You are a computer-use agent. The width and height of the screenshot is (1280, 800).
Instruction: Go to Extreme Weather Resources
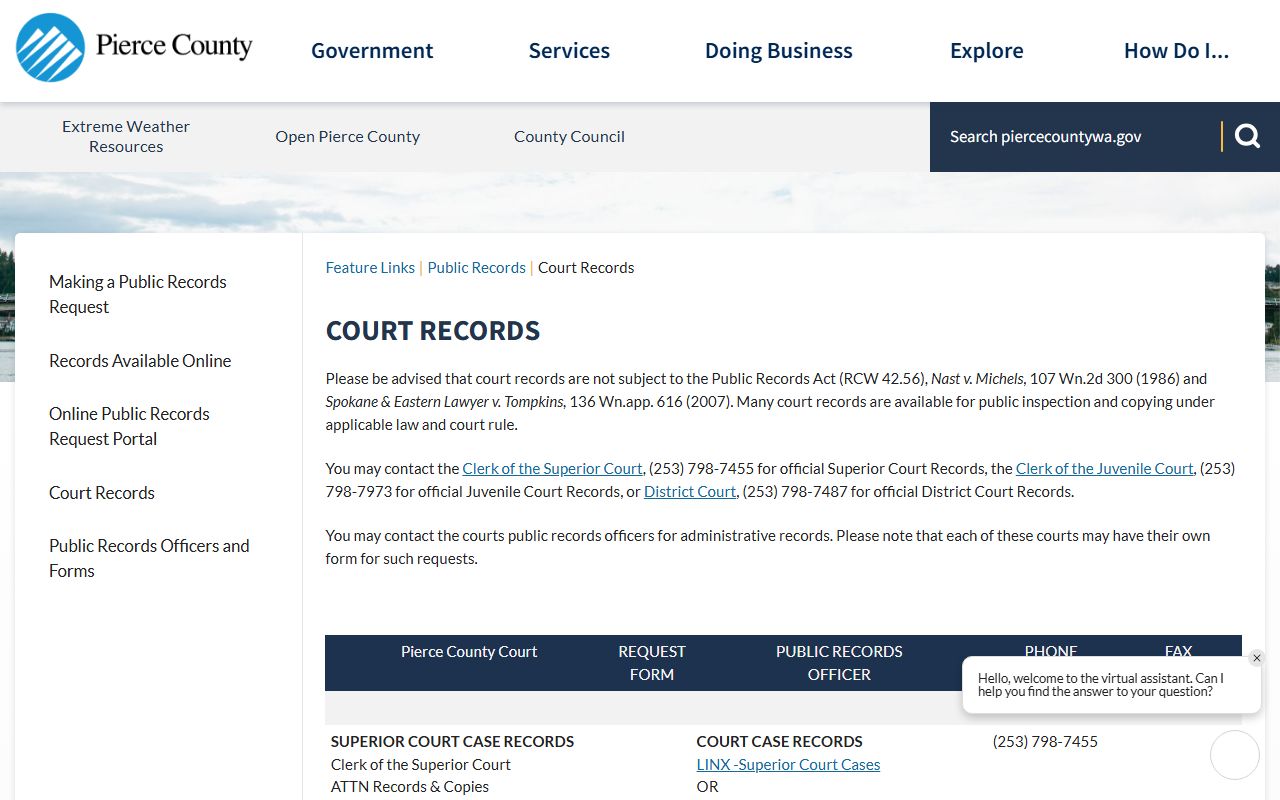tap(126, 136)
